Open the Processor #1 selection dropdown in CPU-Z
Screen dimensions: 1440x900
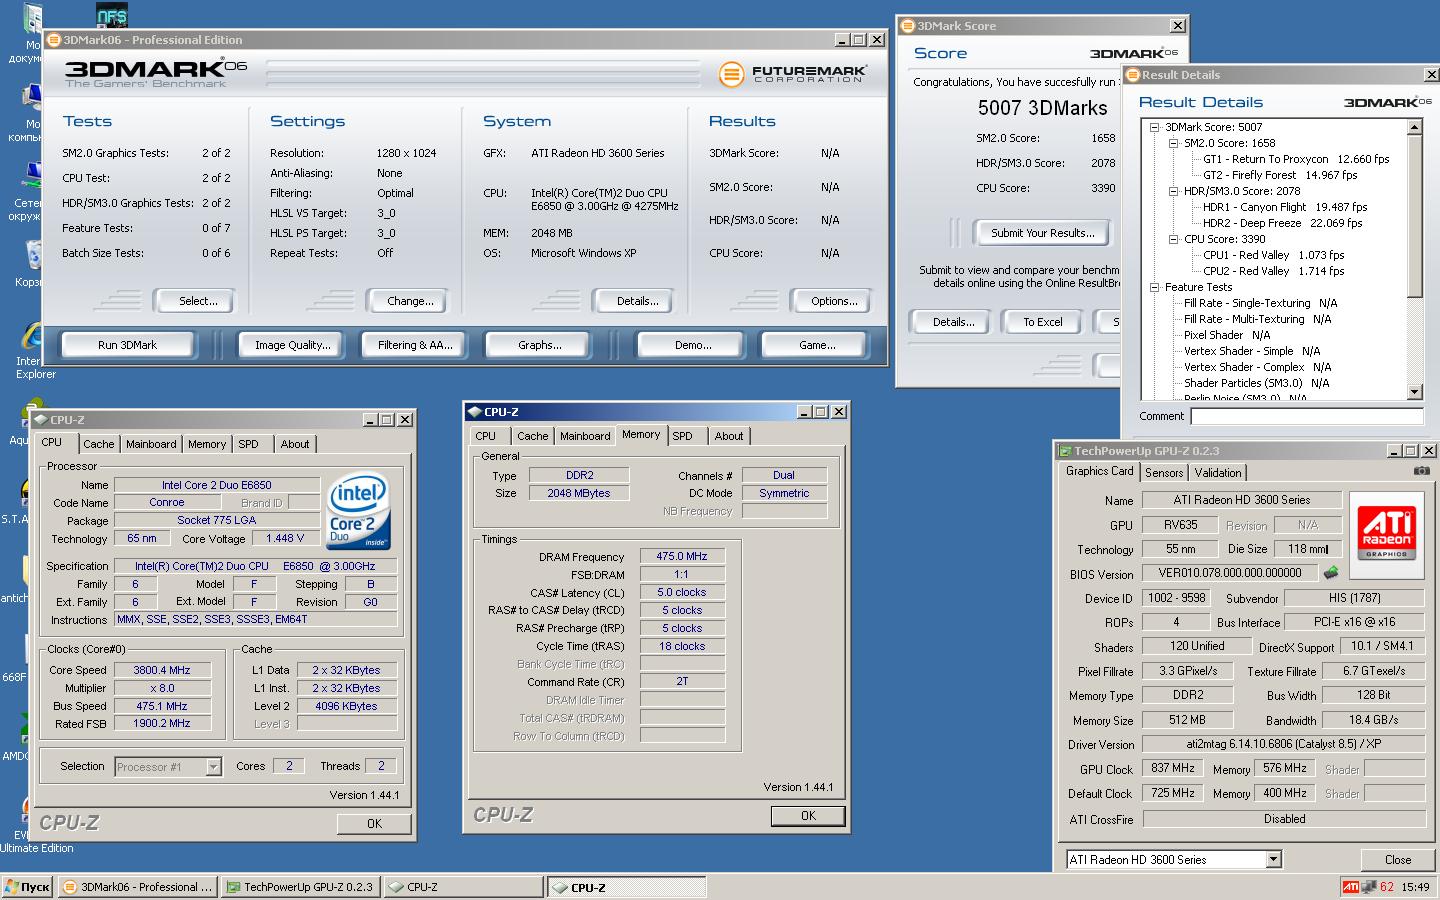click(213, 767)
